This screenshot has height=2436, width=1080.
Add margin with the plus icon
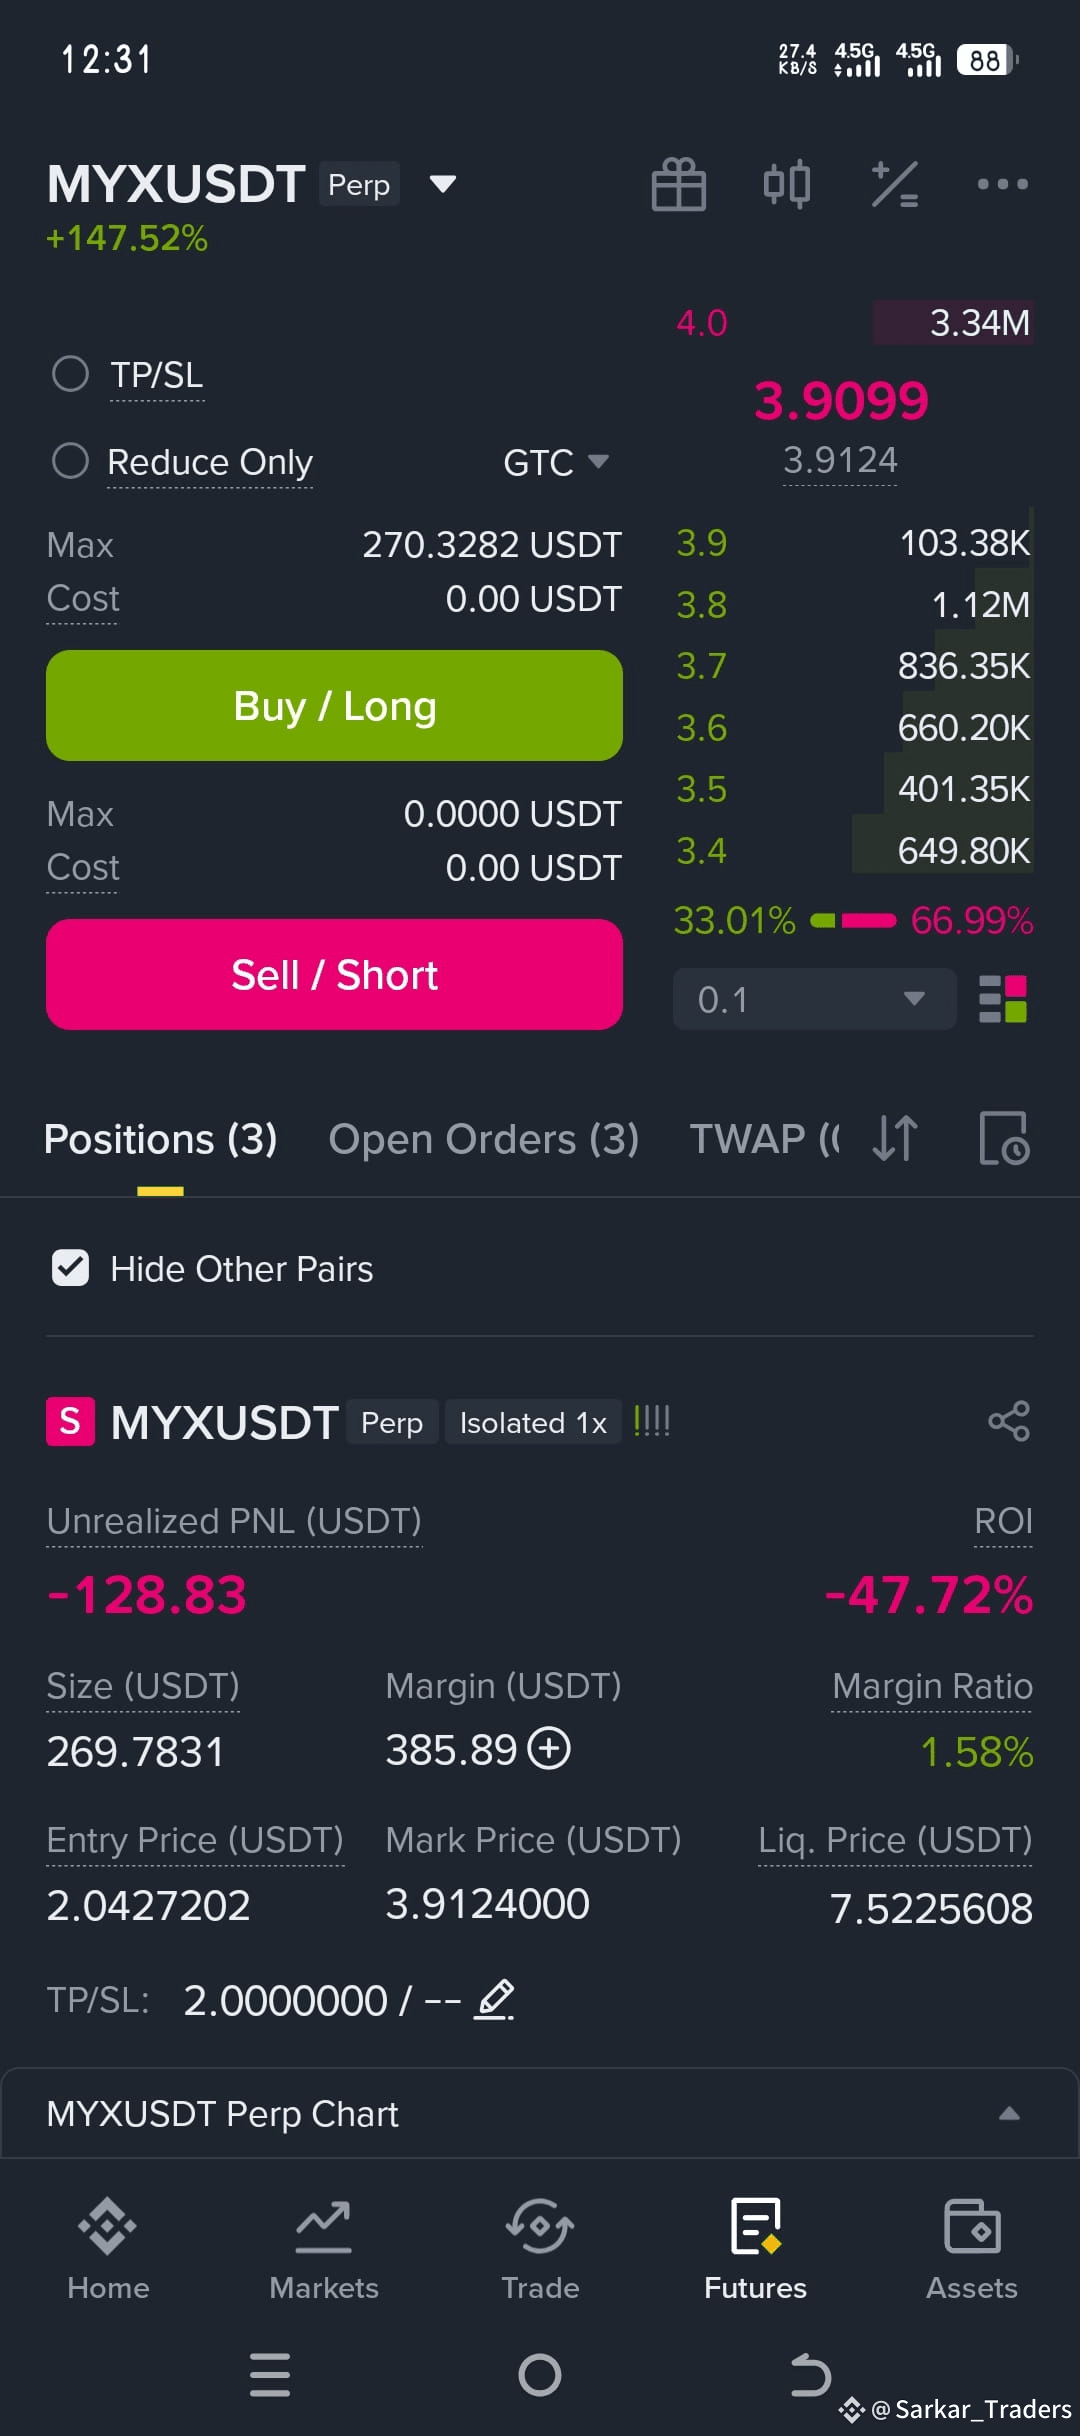(549, 1749)
